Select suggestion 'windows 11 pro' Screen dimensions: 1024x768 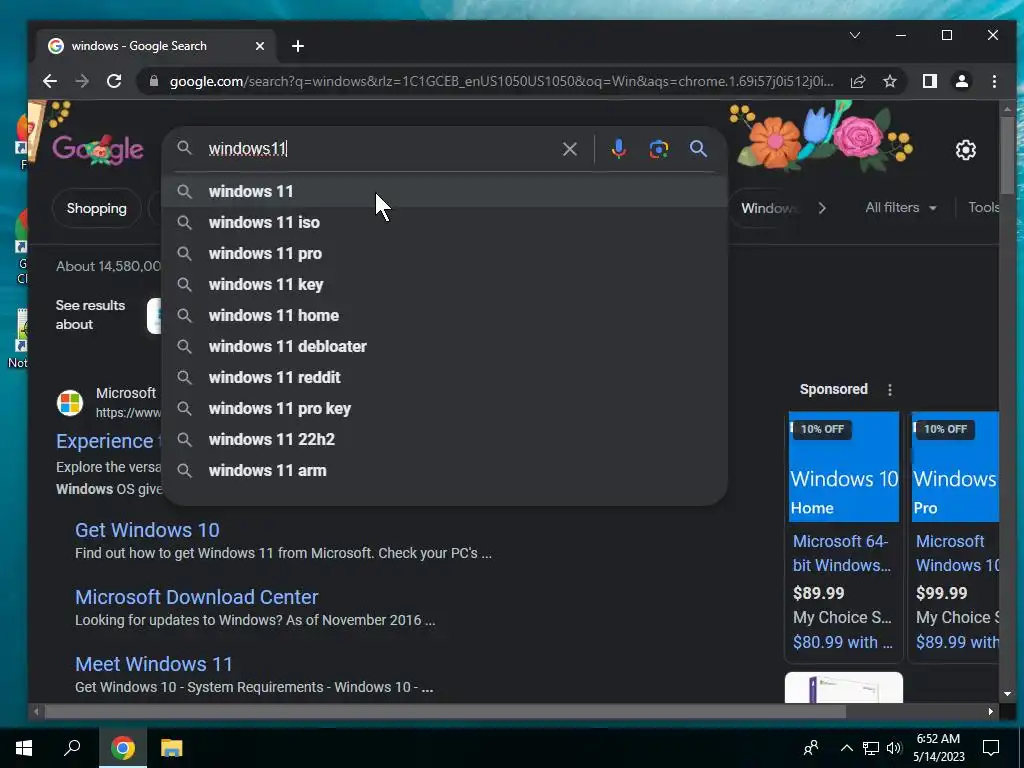click(444, 253)
